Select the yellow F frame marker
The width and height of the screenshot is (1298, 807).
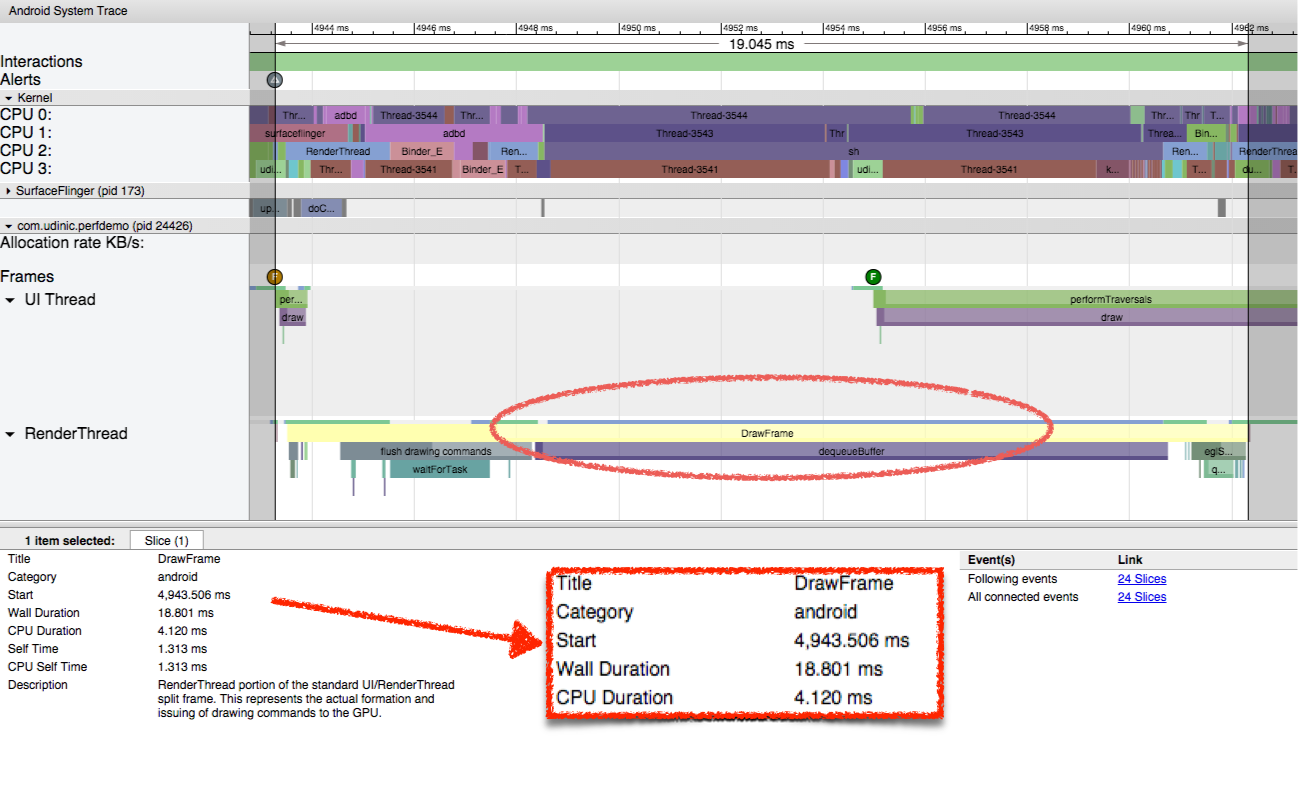point(275,277)
